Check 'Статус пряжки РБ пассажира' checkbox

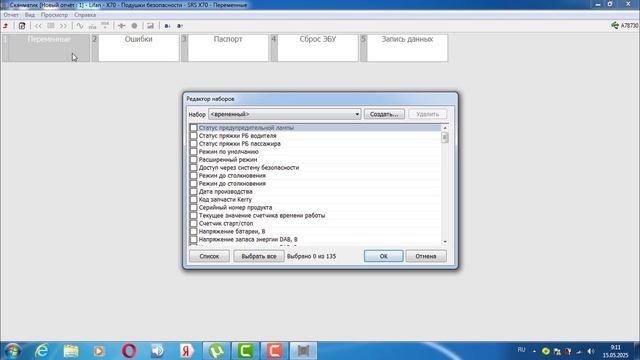[193, 144]
